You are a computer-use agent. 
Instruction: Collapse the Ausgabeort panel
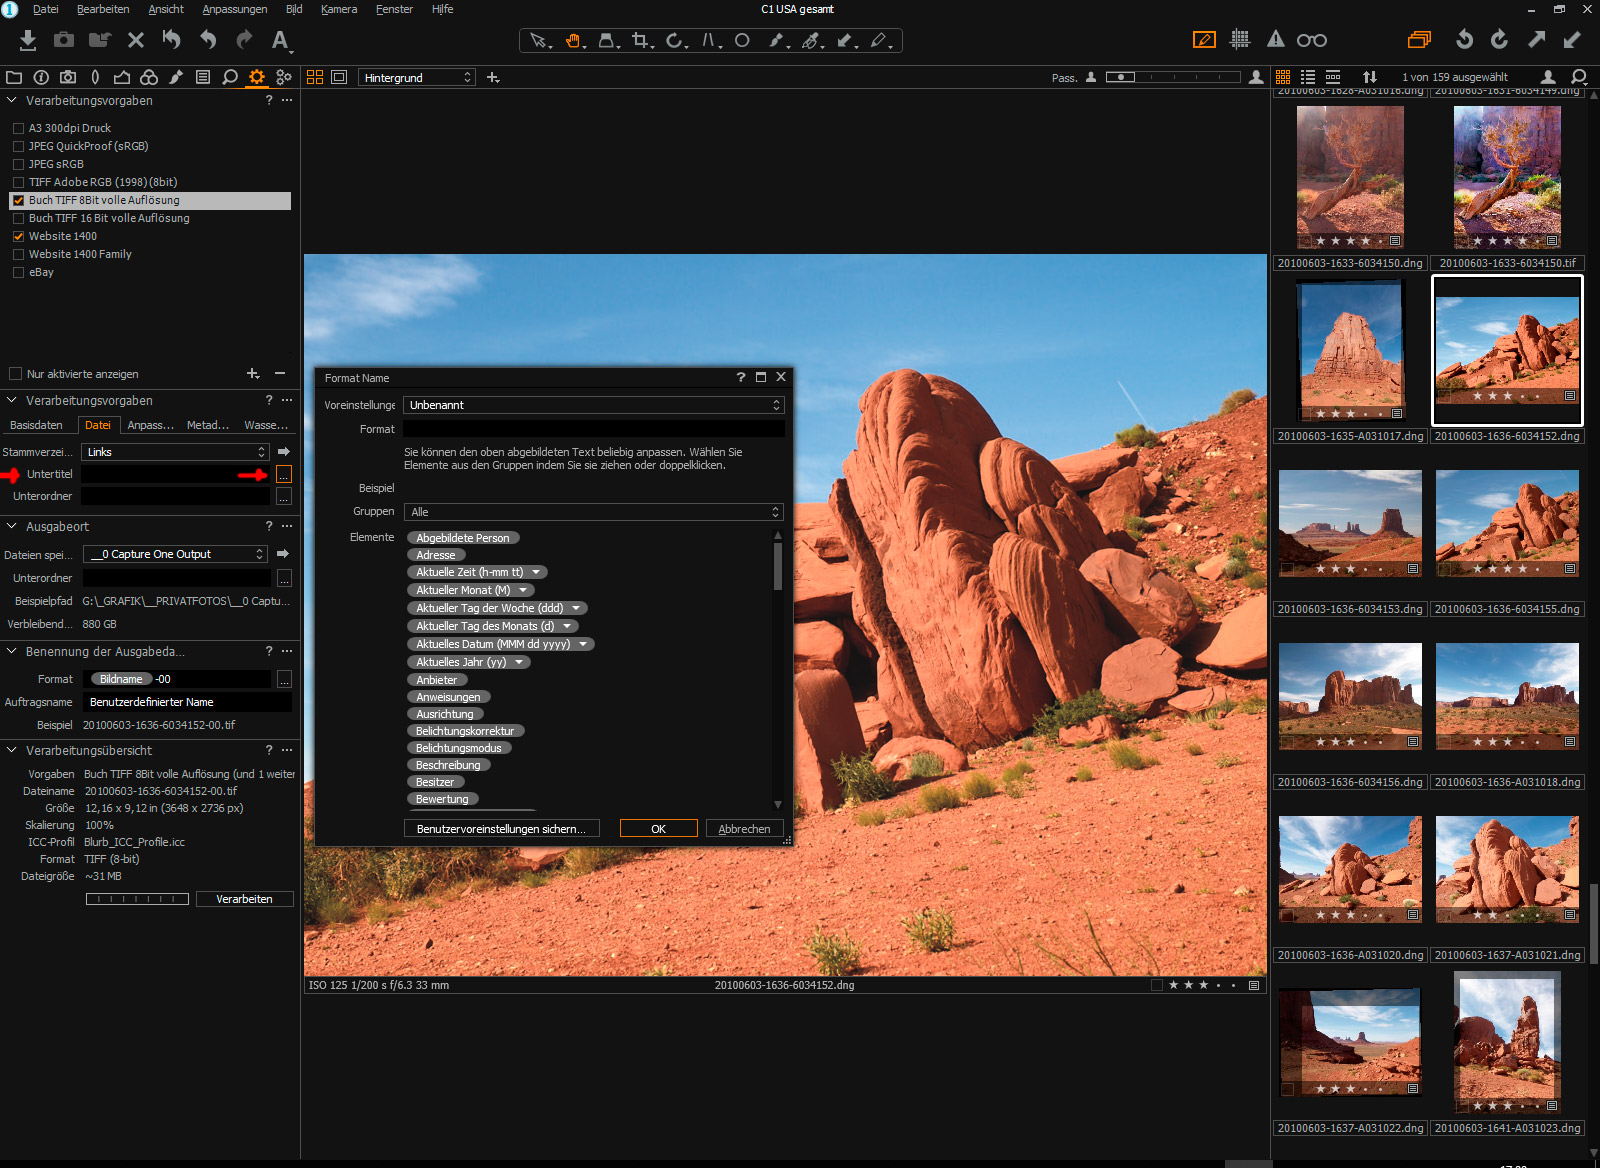[12, 526]
